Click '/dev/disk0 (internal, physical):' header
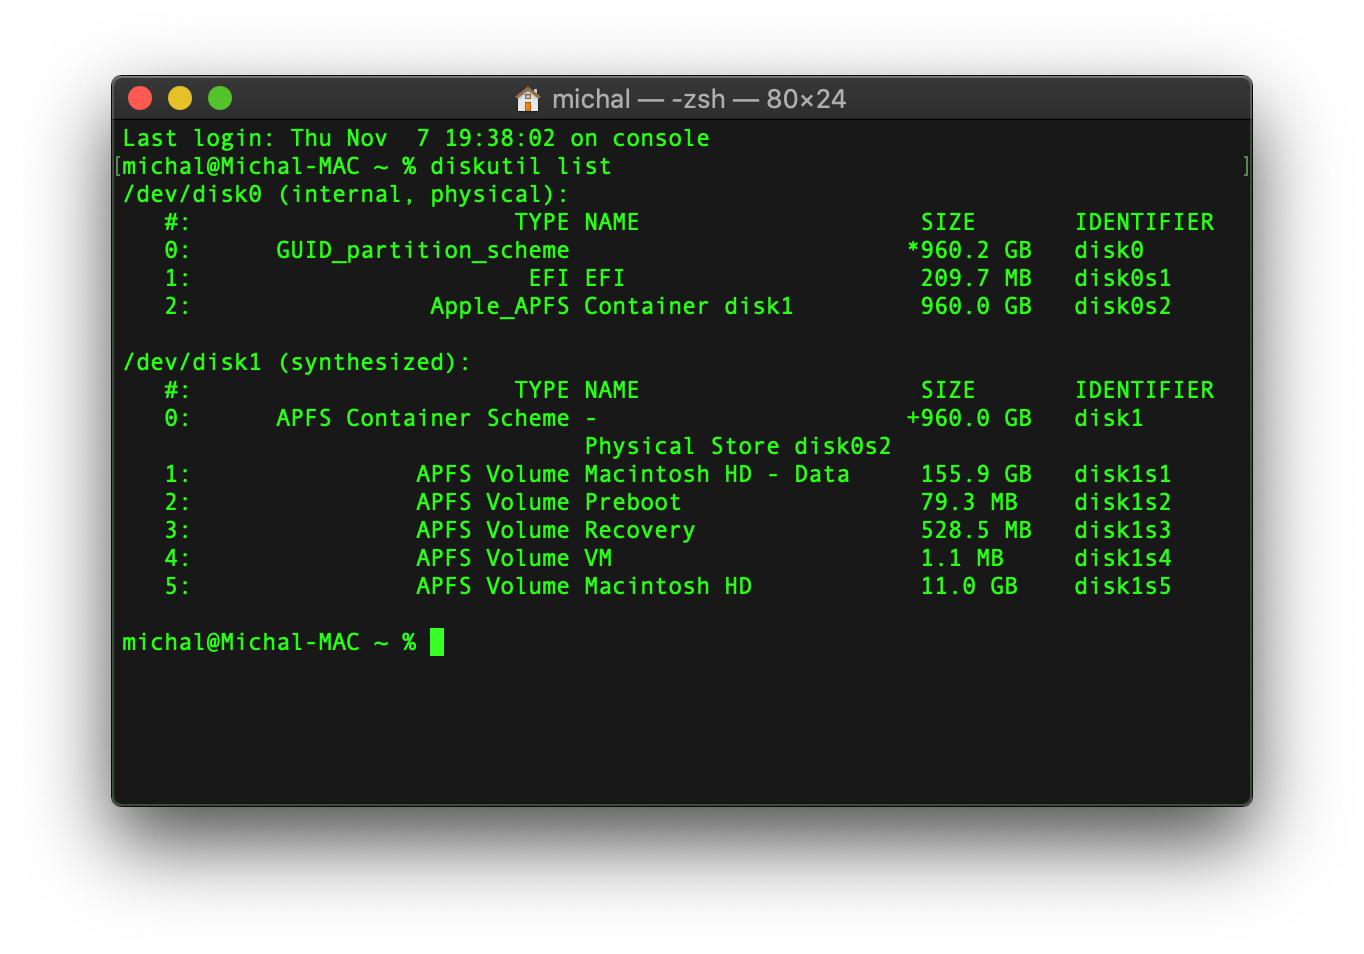Image resolution: width=1364 pixels, height=954 pixels. click(345, 194)
